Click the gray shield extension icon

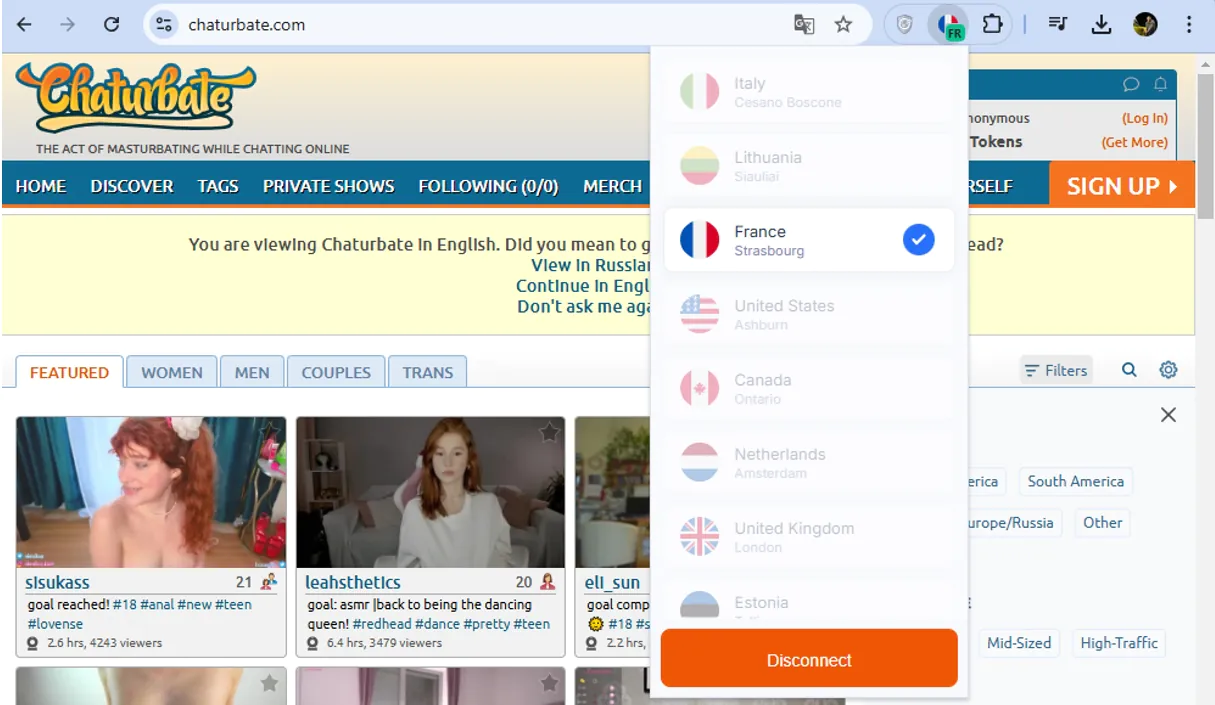click(x=905, y=25)
